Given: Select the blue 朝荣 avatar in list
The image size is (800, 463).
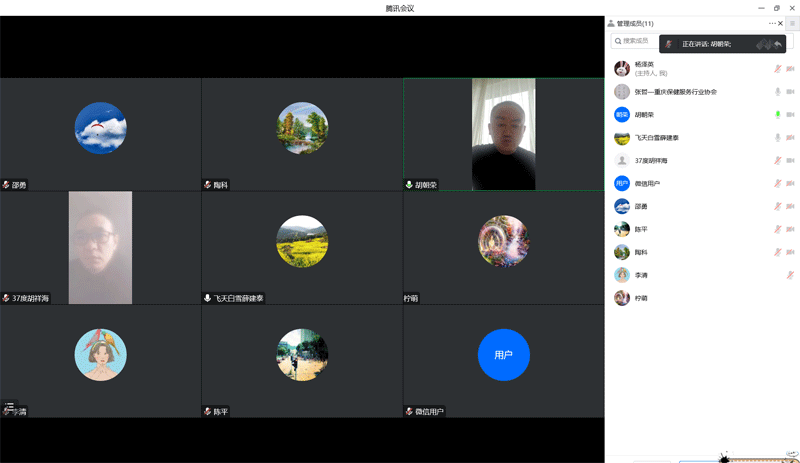Looking at the screenshot, I should (x=621, y=114).
